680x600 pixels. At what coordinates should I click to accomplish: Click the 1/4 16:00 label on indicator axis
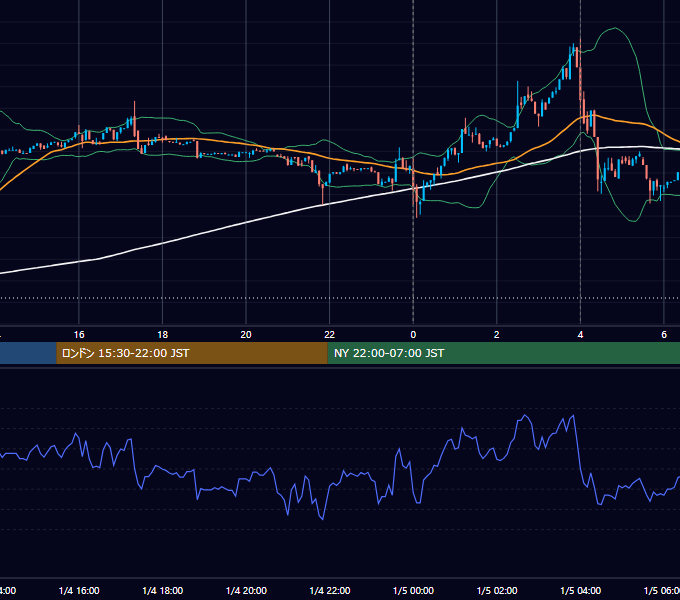click(79, 591)
